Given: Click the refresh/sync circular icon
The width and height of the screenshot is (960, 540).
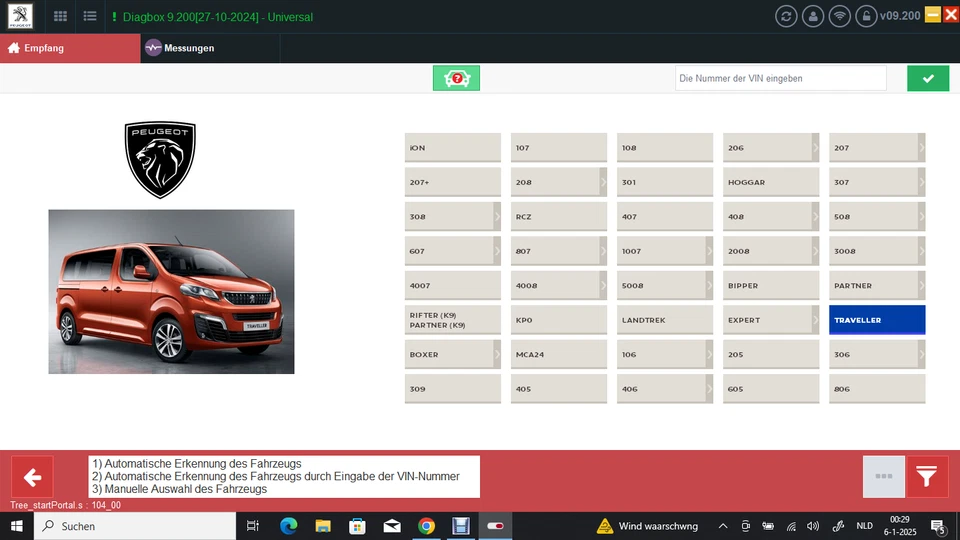Looking at the screenshot, I should pyautogui.click(x=786, y=17).
